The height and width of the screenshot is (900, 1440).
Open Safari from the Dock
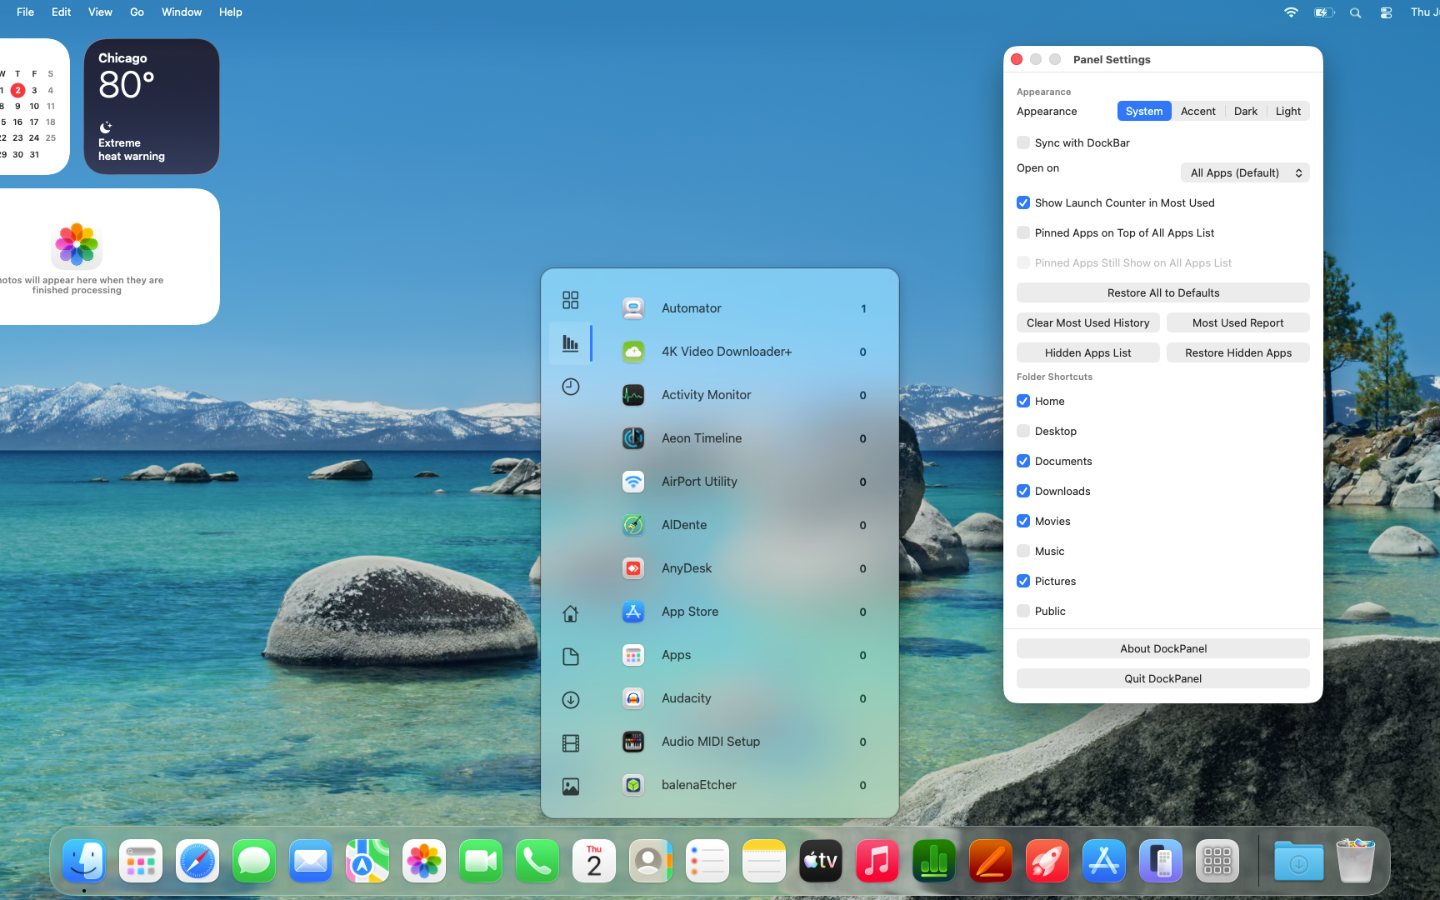(x=197, y=861)
